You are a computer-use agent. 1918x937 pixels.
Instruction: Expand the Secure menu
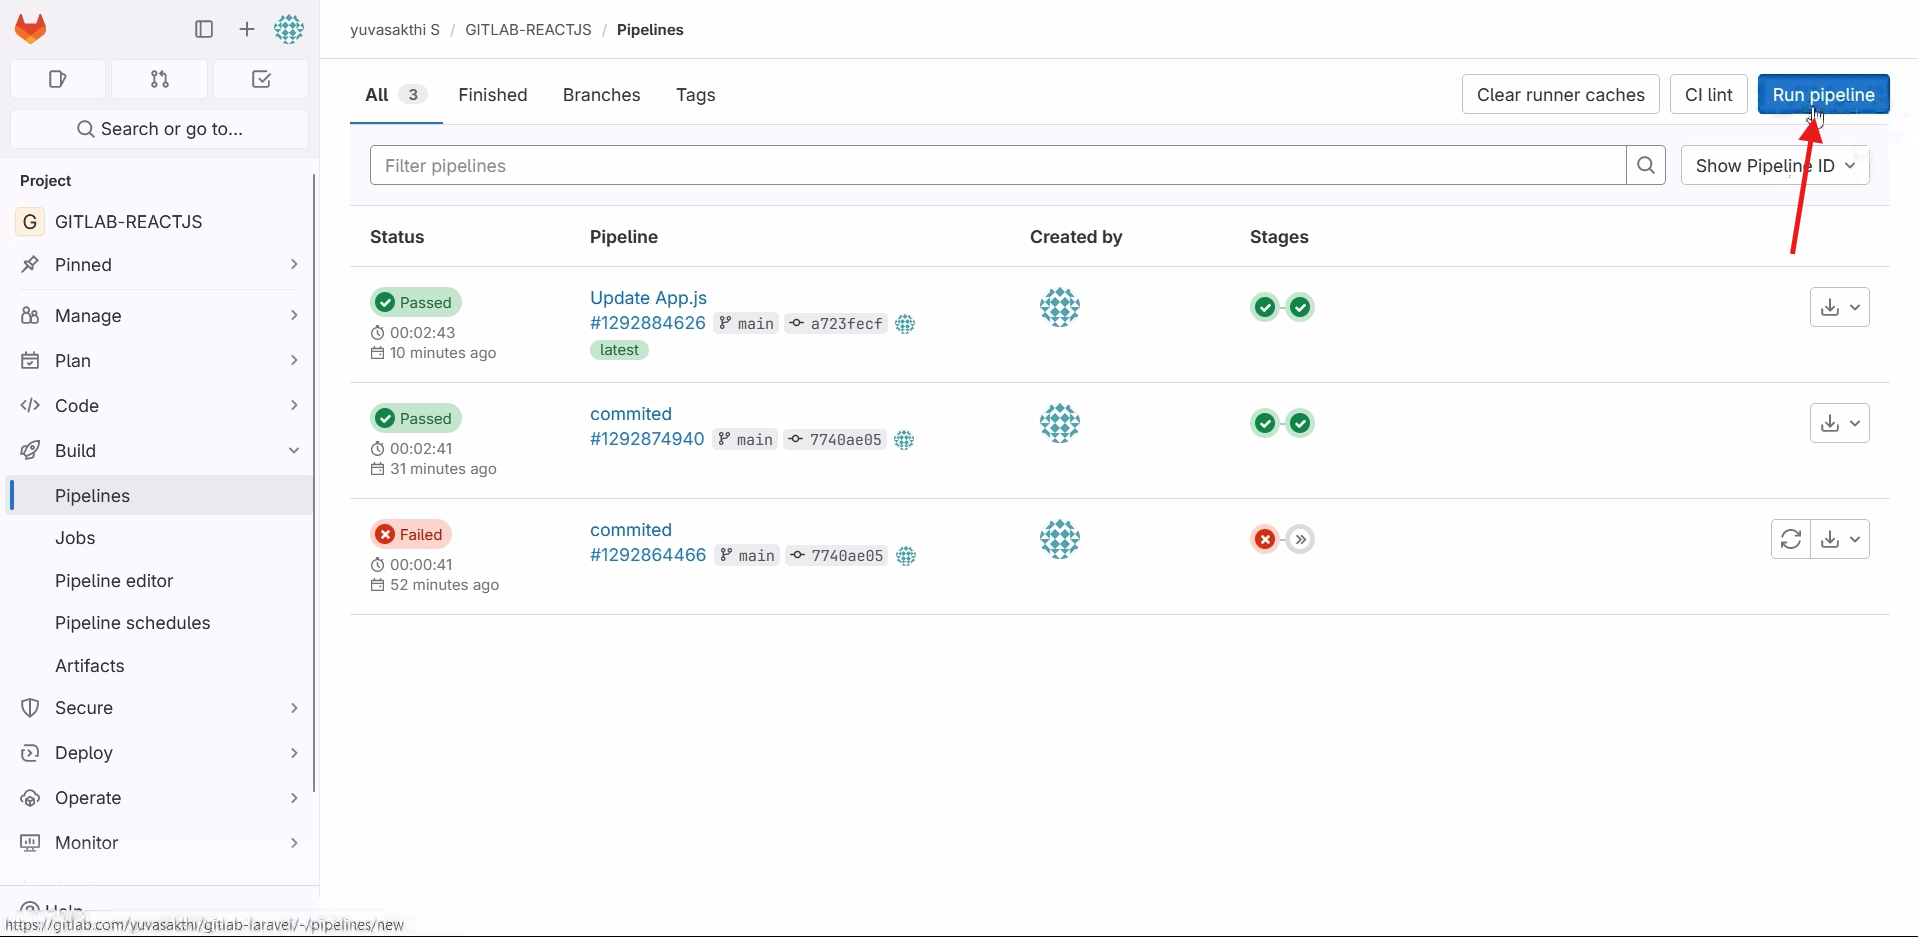160,708
